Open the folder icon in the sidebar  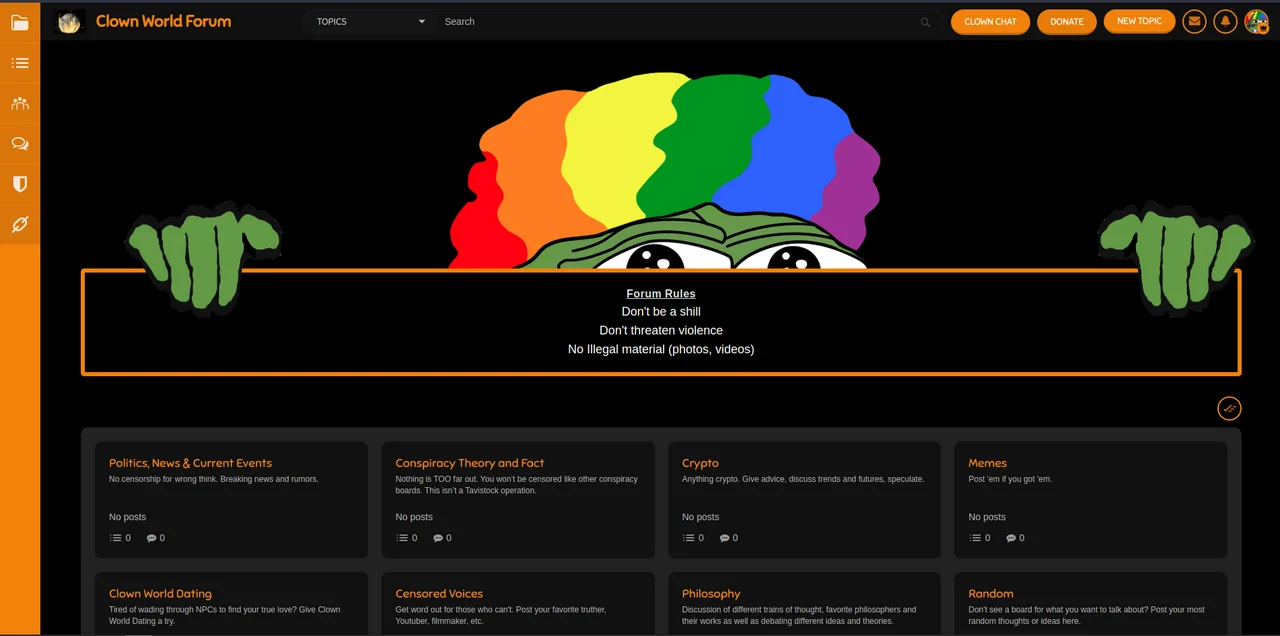point(20,22)
